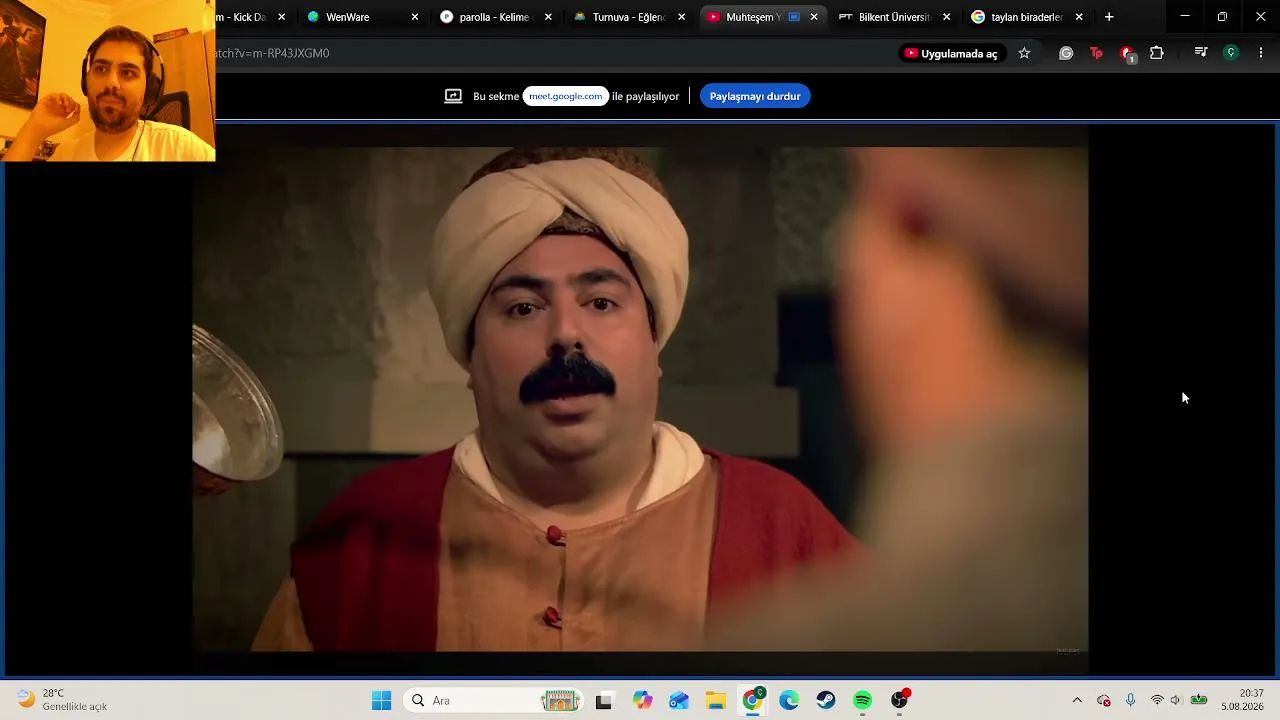The height and width of the screenshot is (720, 1280).
Task: Click the OneDrive error tray icon
Action: coord(1104,700)
